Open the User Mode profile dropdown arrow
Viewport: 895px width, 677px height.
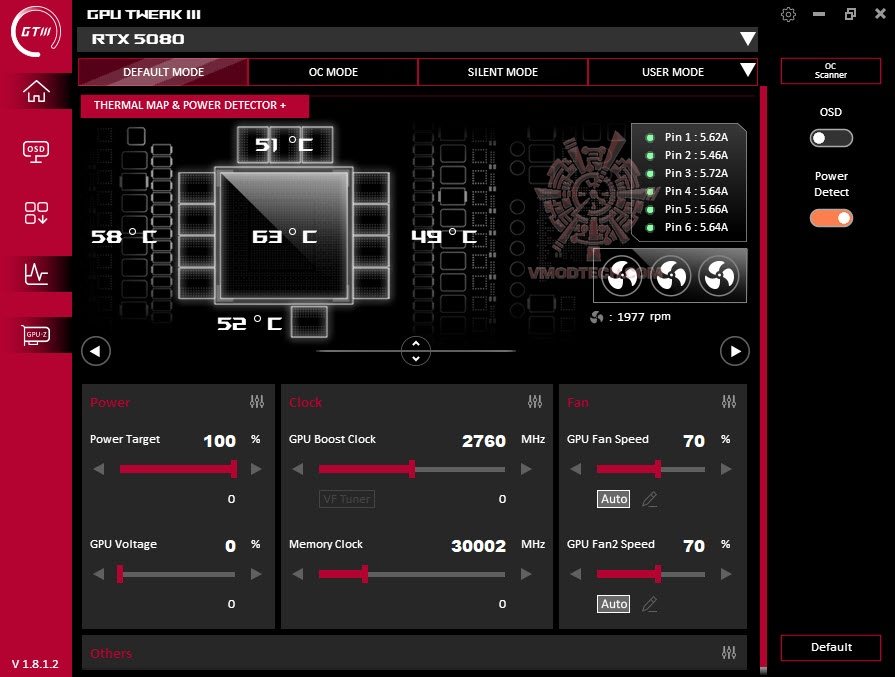point(748,70)
